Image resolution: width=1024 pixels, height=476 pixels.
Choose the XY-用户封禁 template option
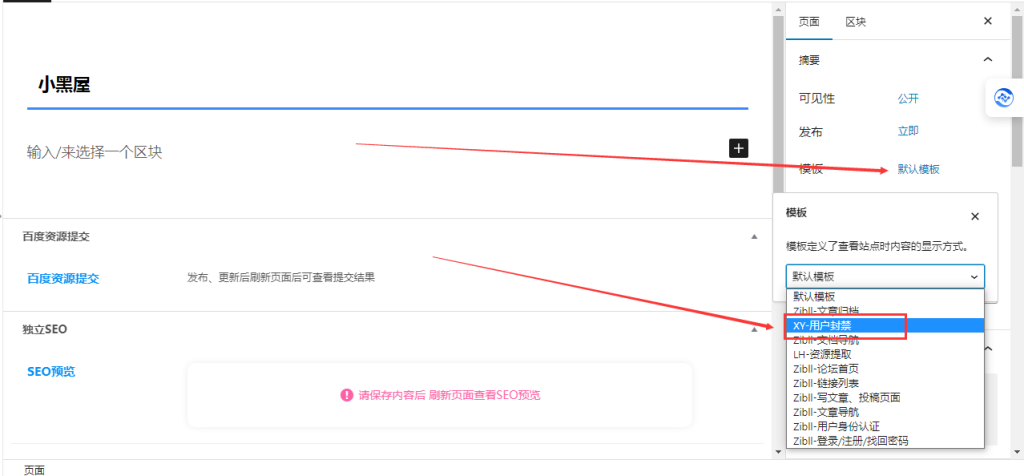coord(885,325)
